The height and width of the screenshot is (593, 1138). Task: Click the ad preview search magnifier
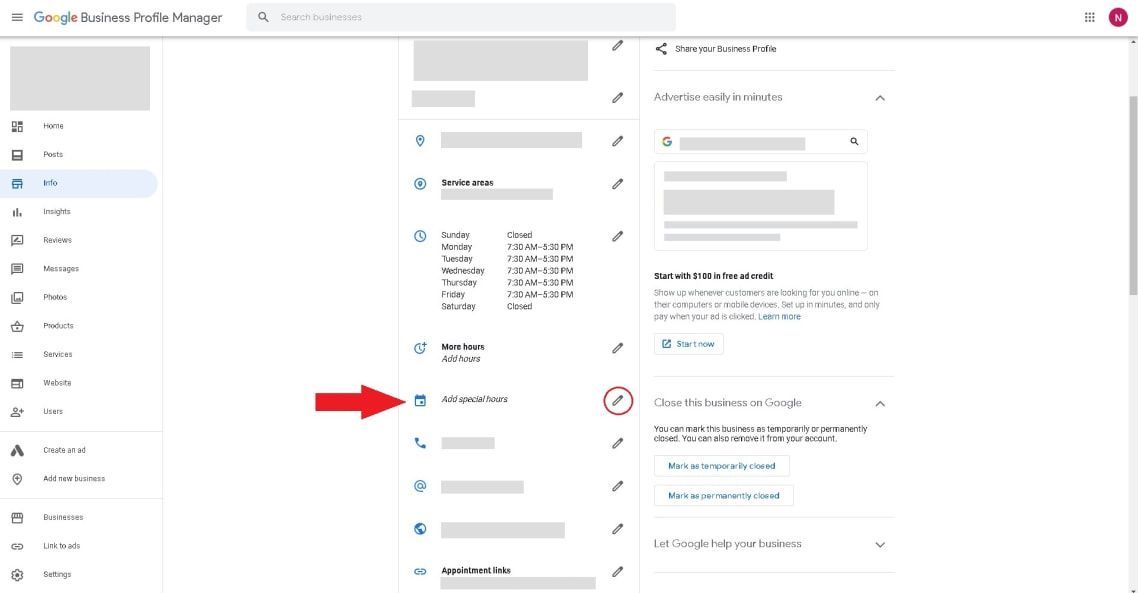(854, 142)
